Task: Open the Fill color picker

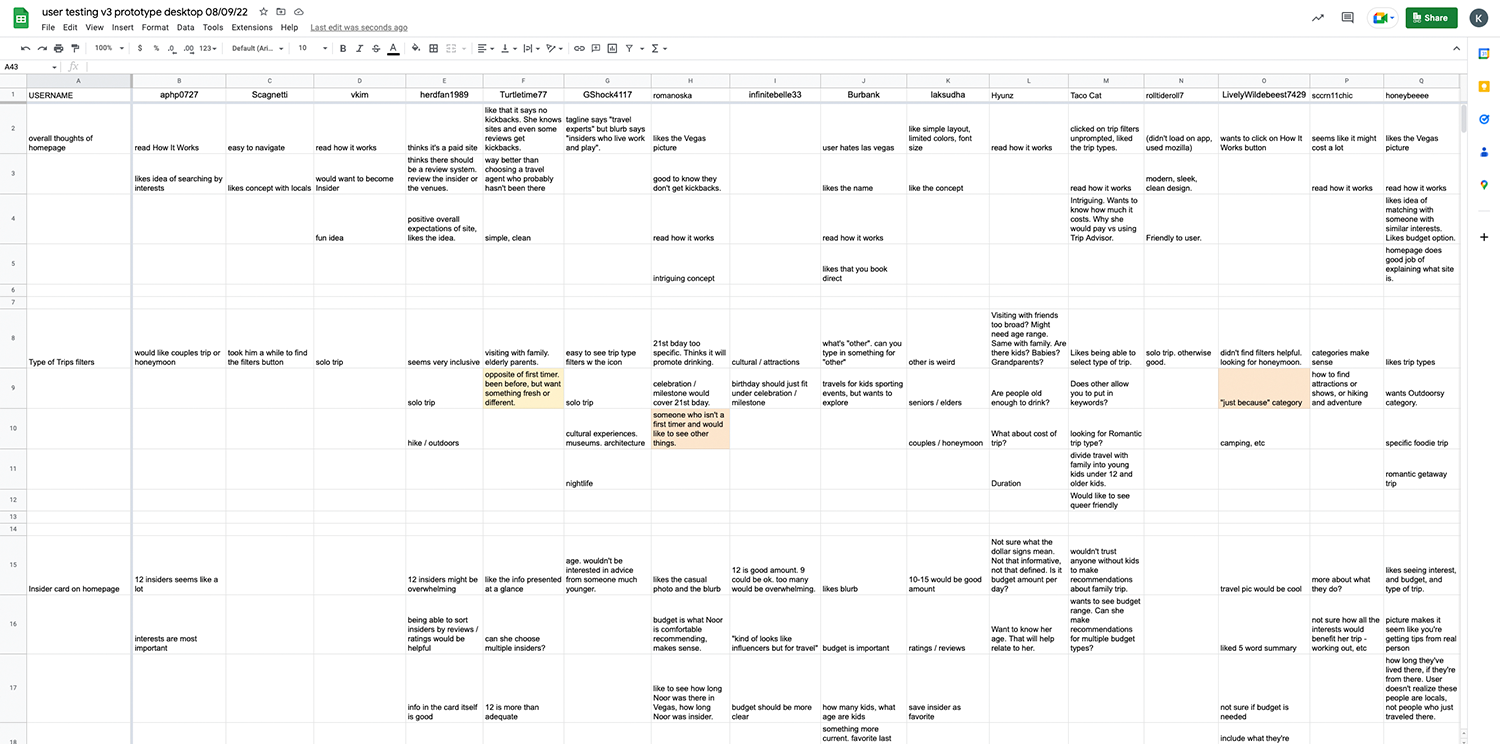Action: [415, 48]
